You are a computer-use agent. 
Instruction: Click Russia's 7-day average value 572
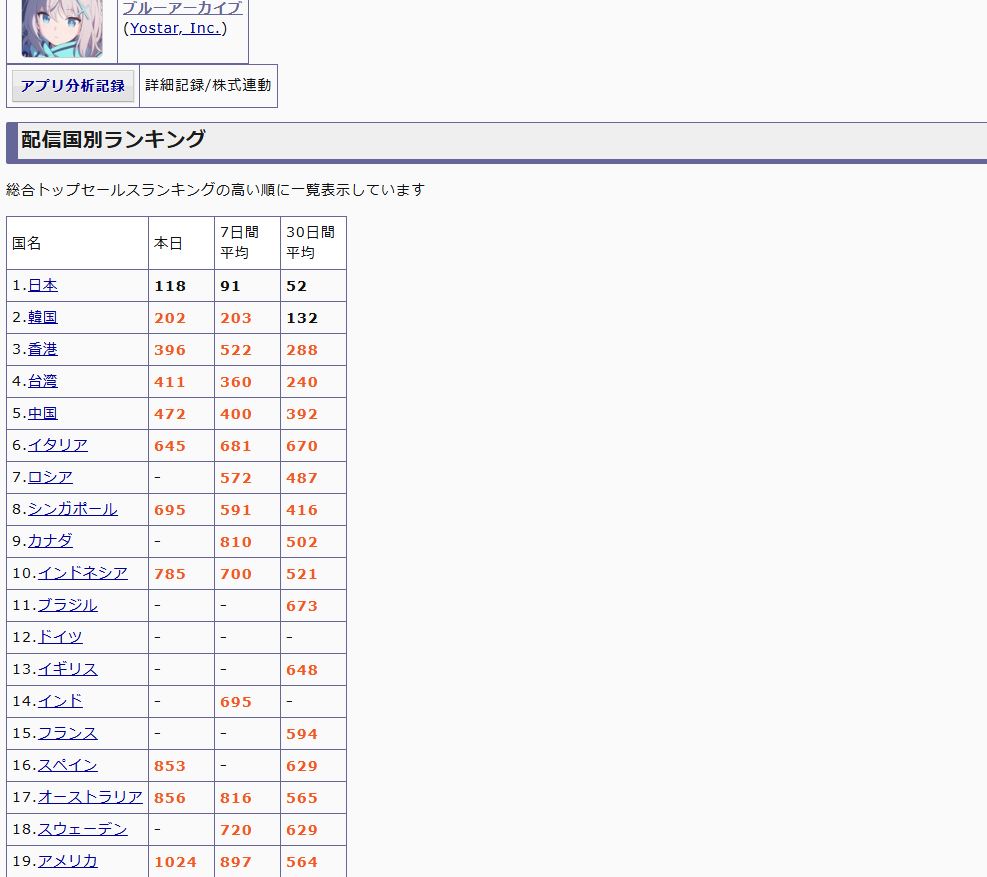tap(236, 478)
